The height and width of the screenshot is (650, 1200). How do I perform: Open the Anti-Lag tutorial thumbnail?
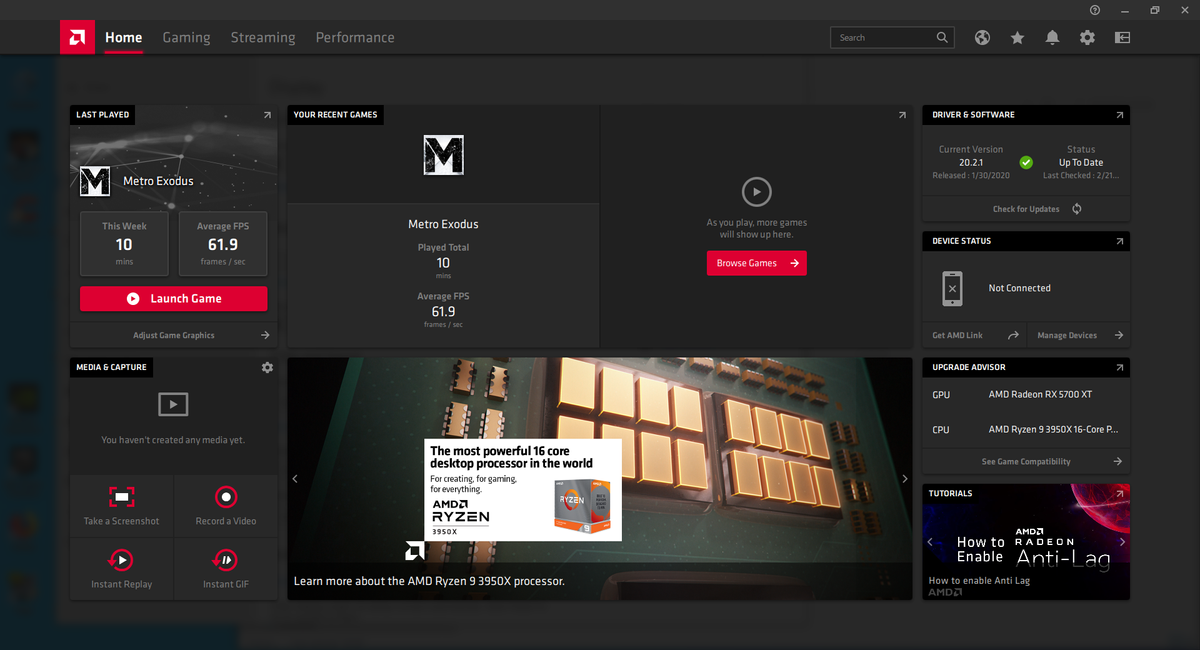[x=1026, y=542]
